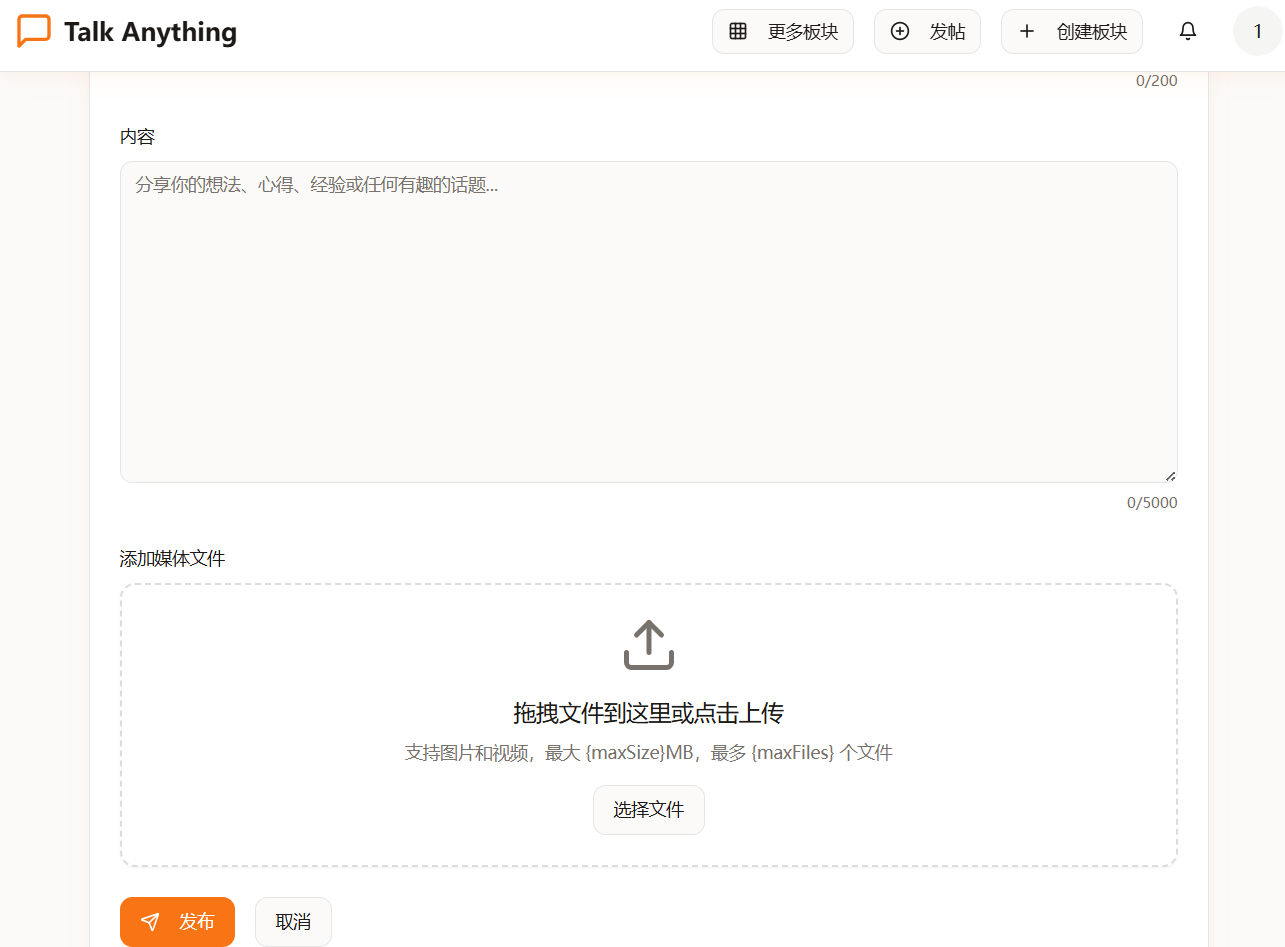Click the 创建板块 button
Screen dimensions: 1285x947
[x=1071, y=31]
